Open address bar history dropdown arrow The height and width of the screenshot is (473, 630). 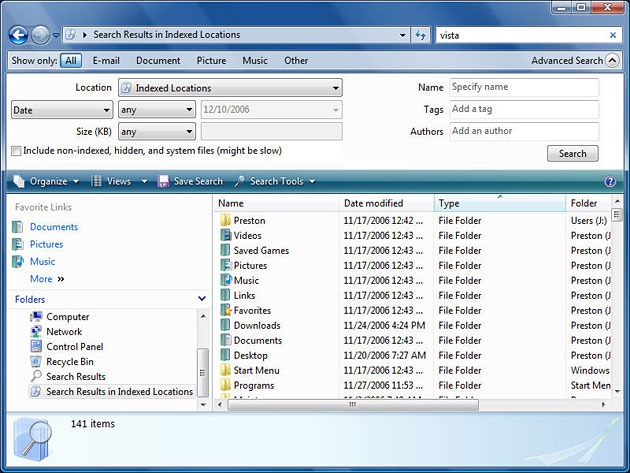(x=403, y=35)
